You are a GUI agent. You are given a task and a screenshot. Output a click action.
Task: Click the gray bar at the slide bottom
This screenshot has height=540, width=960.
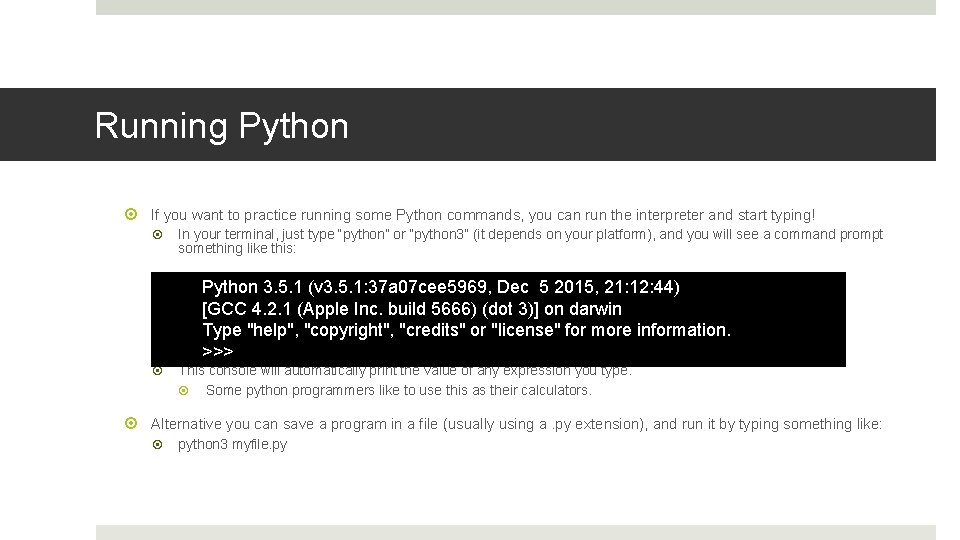pyautogui.click(x=515, y=532)
